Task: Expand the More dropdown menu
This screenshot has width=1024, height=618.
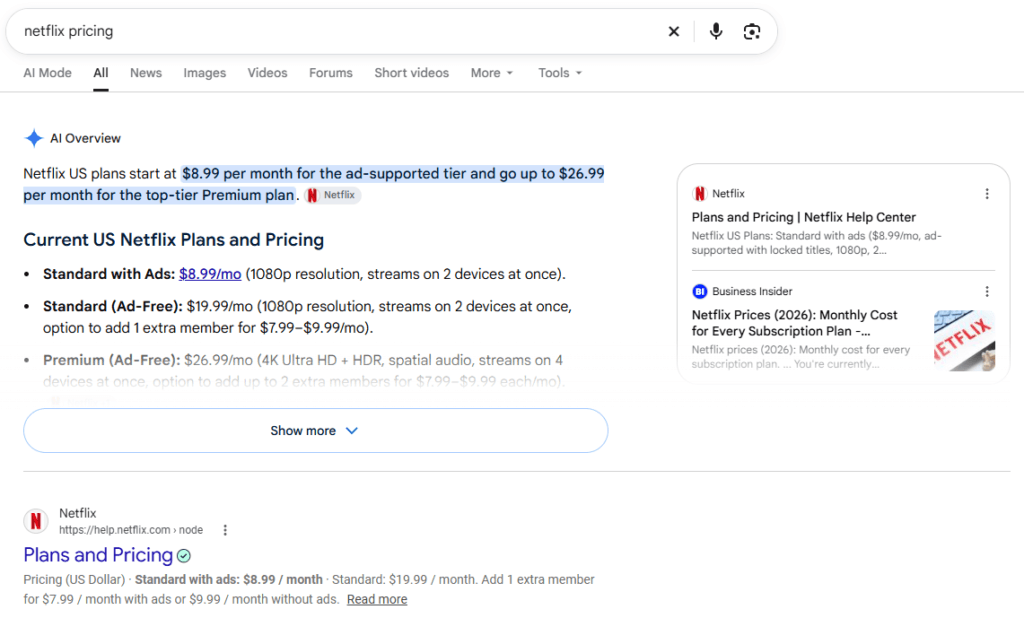Action: (x=492, y=73)
